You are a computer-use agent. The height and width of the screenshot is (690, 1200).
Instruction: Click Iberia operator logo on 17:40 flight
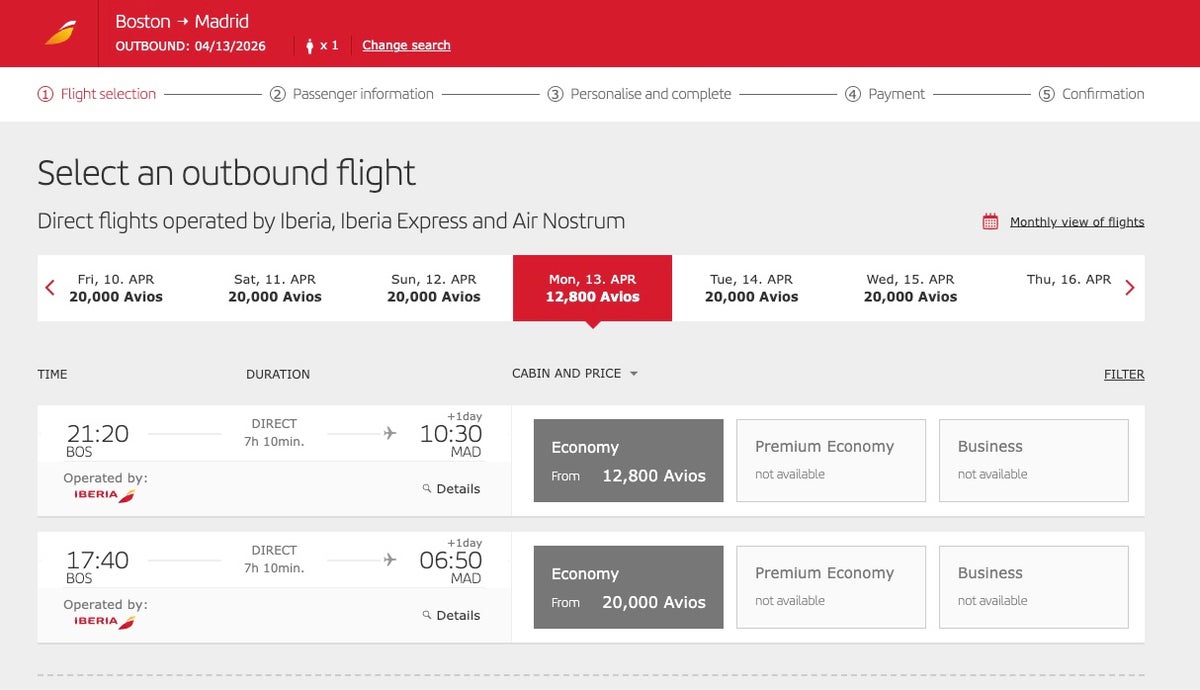[x=104, y=621]
